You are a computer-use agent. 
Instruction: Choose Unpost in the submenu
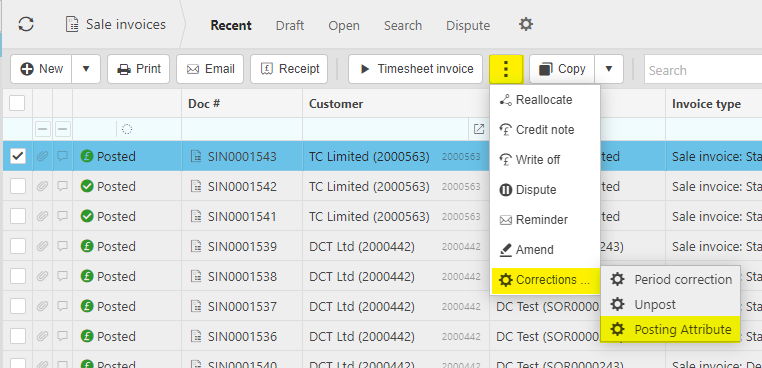tap(671, 304)
